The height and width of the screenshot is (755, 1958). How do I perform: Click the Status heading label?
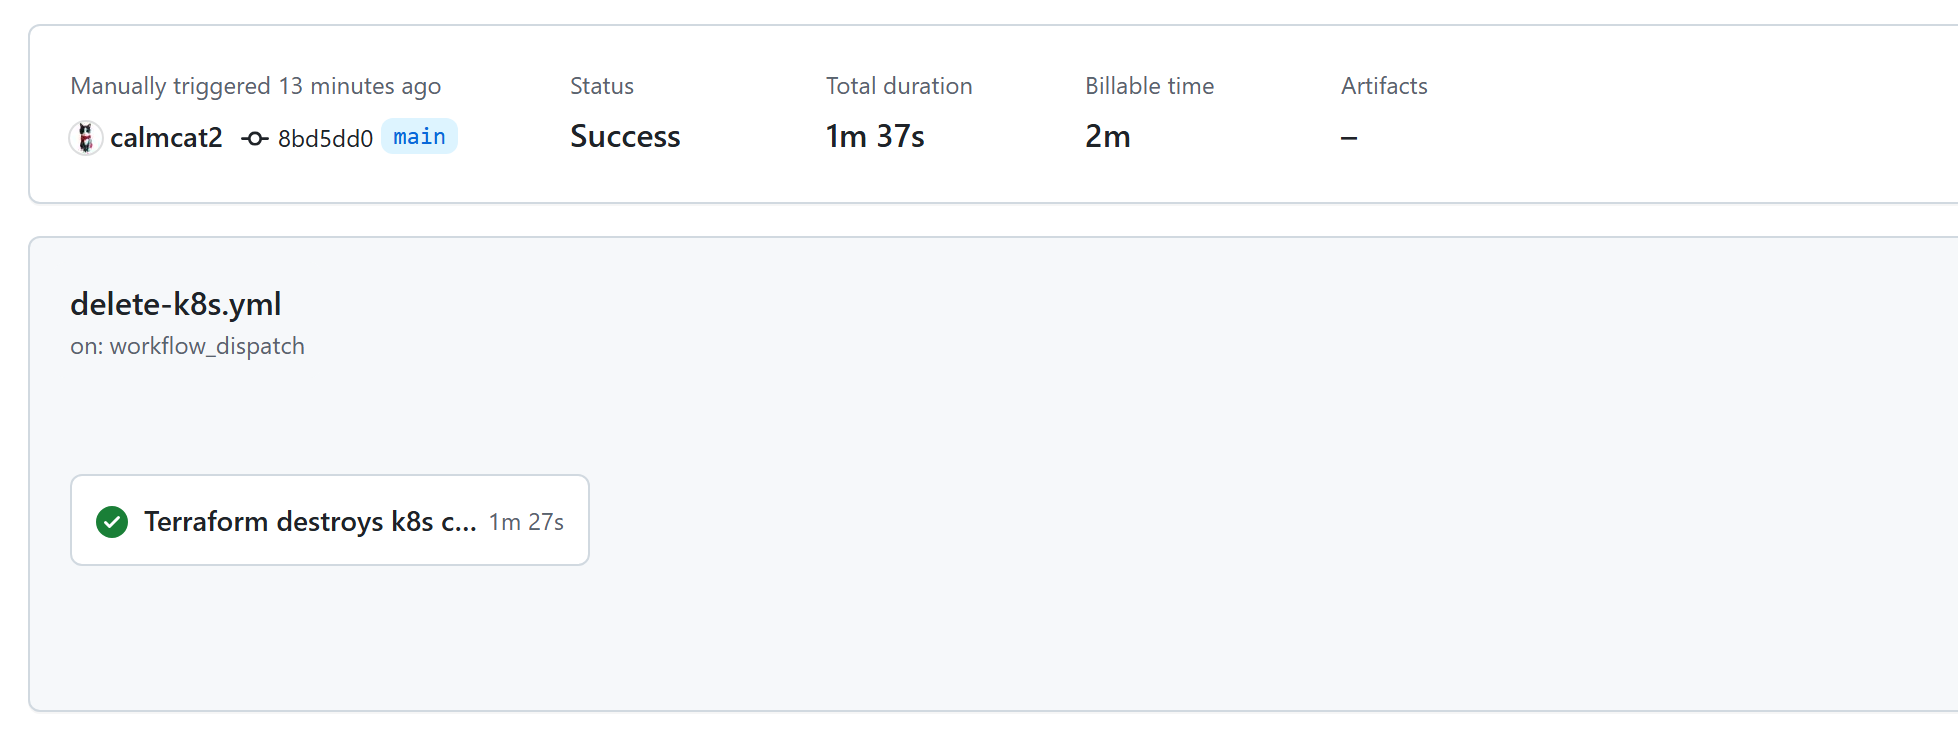[602, 86]
